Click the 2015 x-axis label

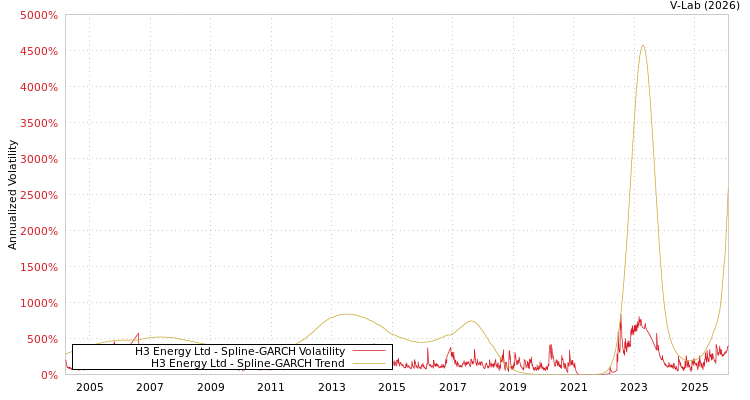(392, 387)
